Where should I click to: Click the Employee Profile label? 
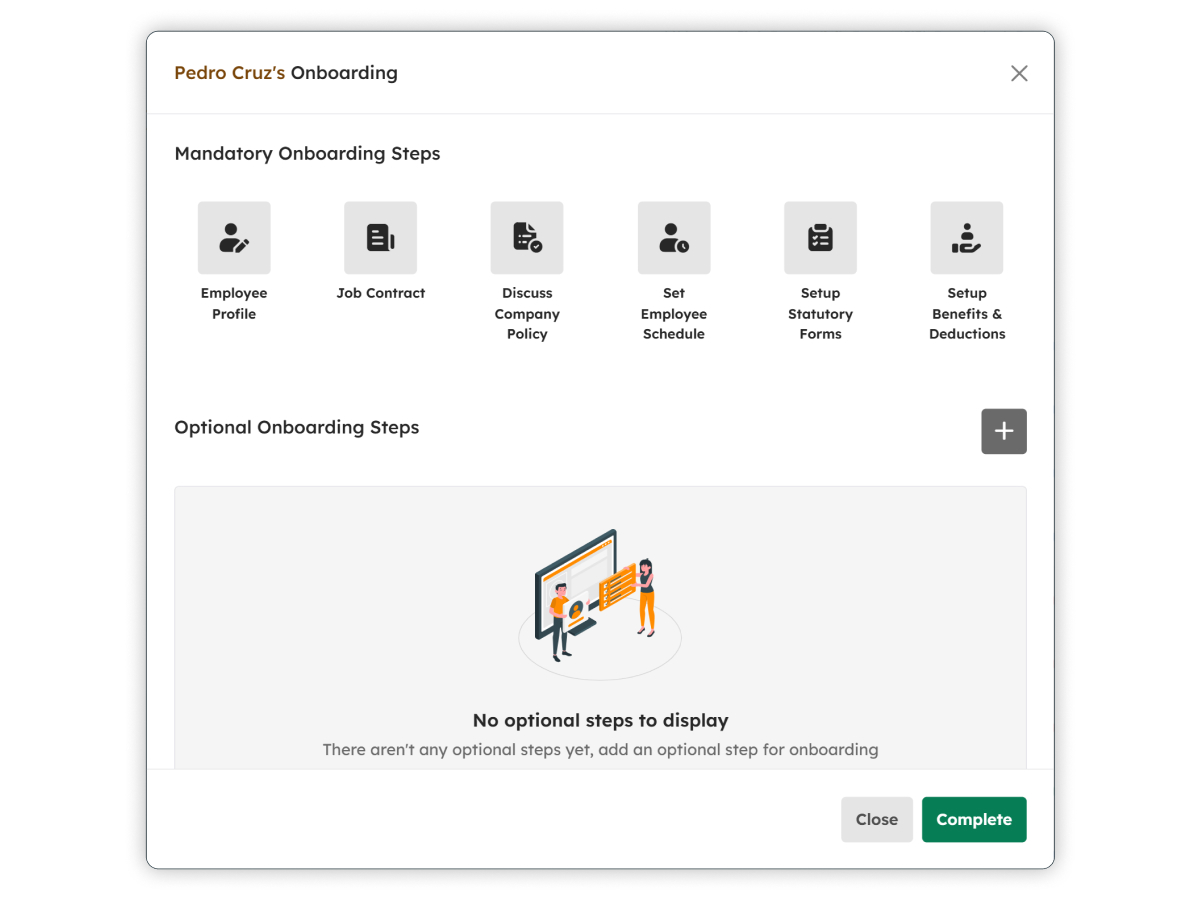pyautogui.click(x=234, y=304)
